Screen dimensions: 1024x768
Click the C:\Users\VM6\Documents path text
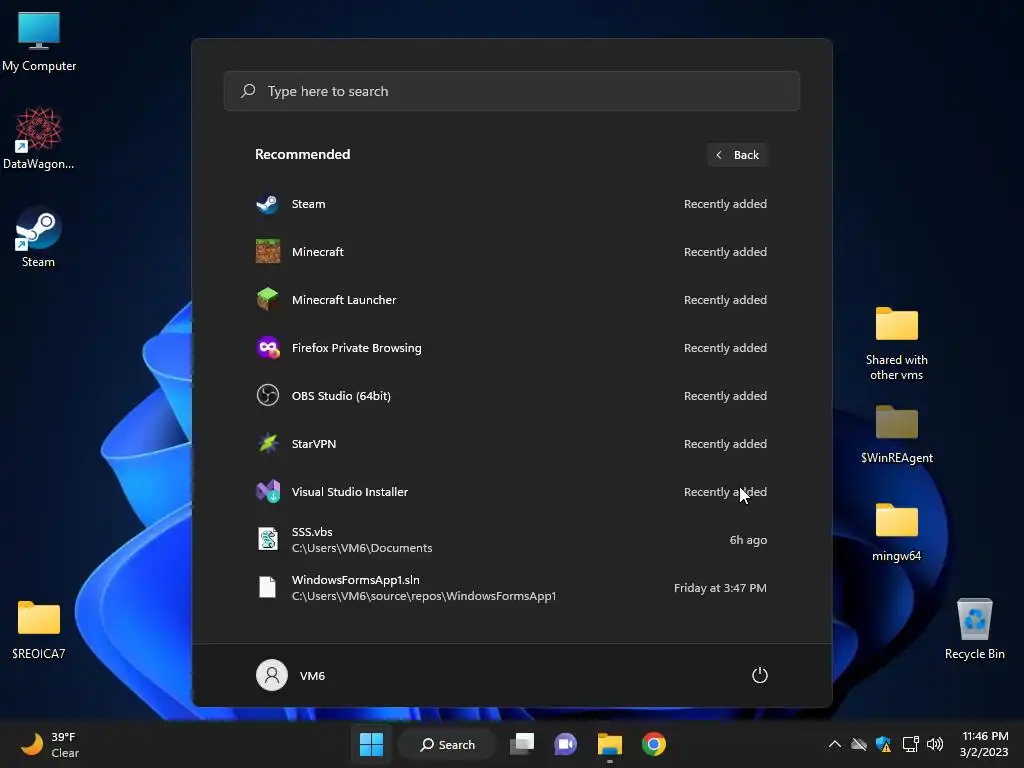click(x=362, y=548)
